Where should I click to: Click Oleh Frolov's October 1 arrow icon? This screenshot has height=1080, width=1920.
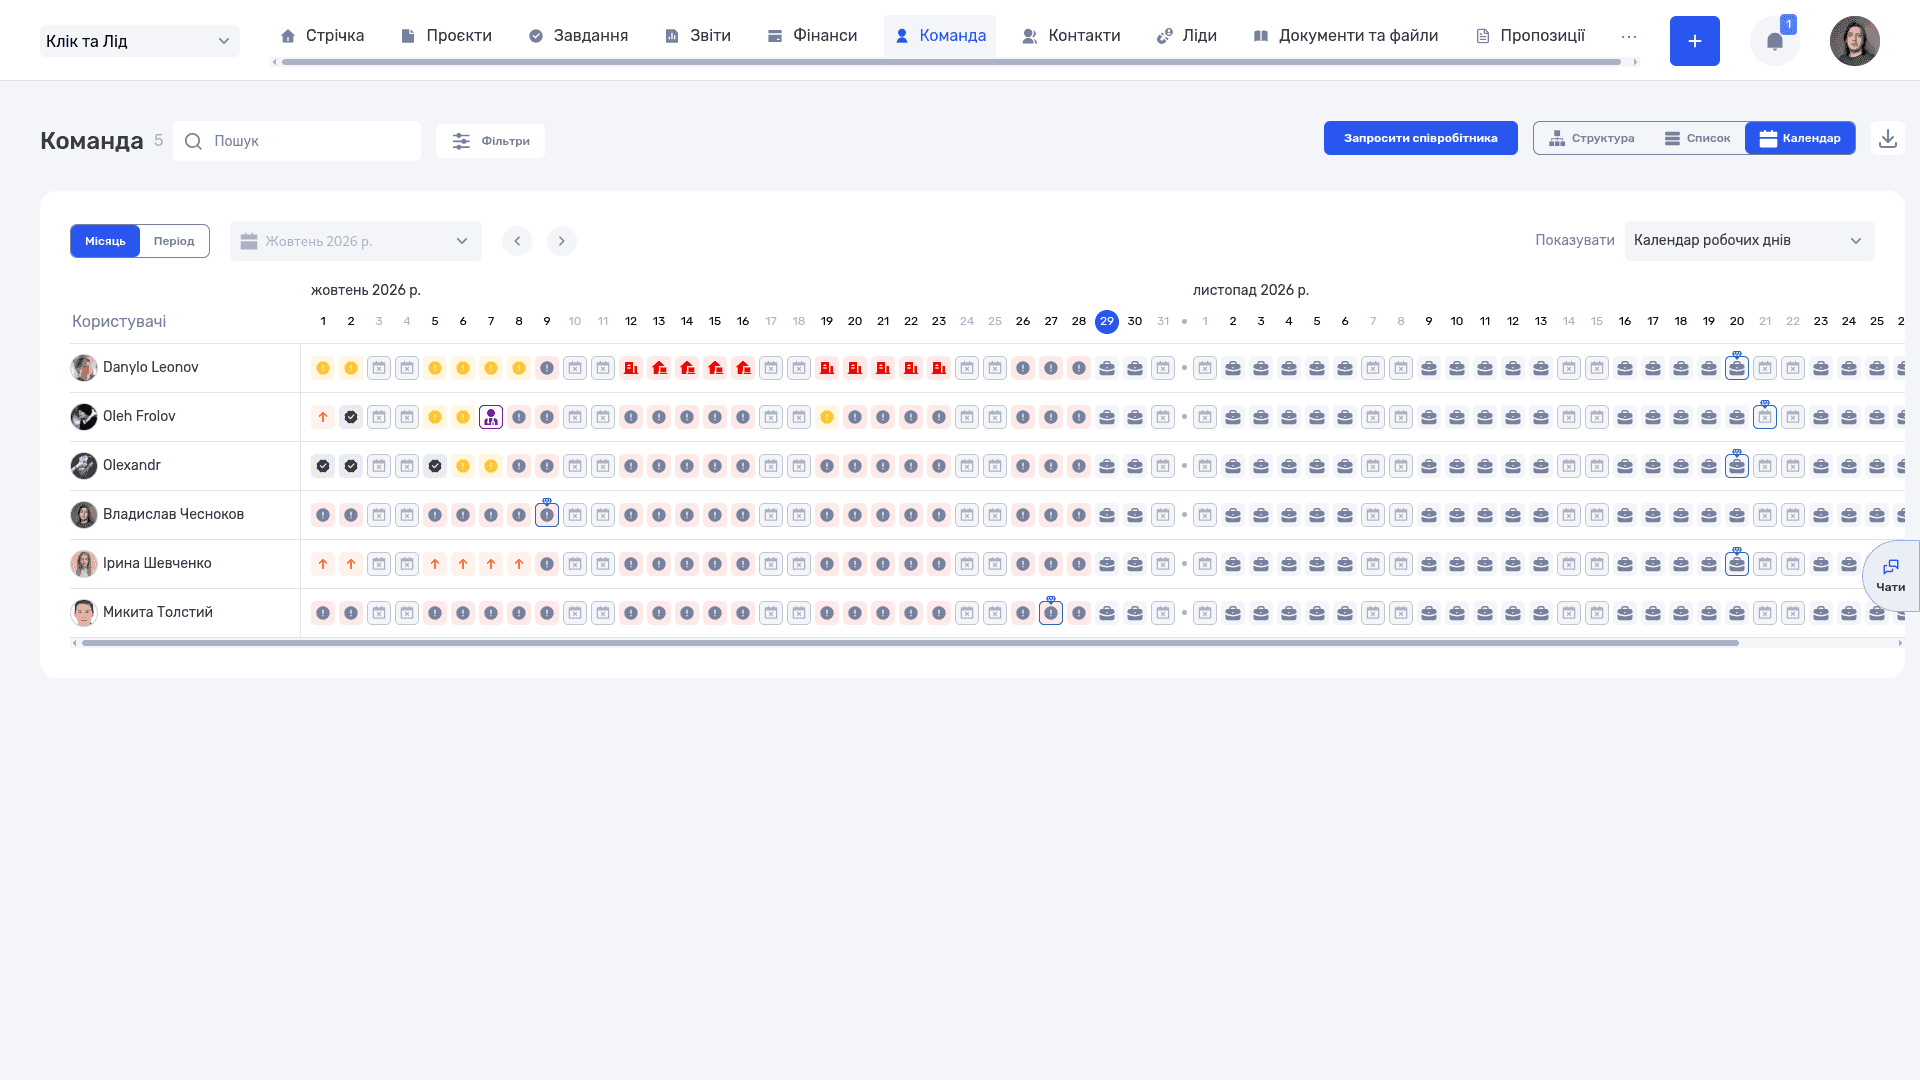(x=323, y=417)
